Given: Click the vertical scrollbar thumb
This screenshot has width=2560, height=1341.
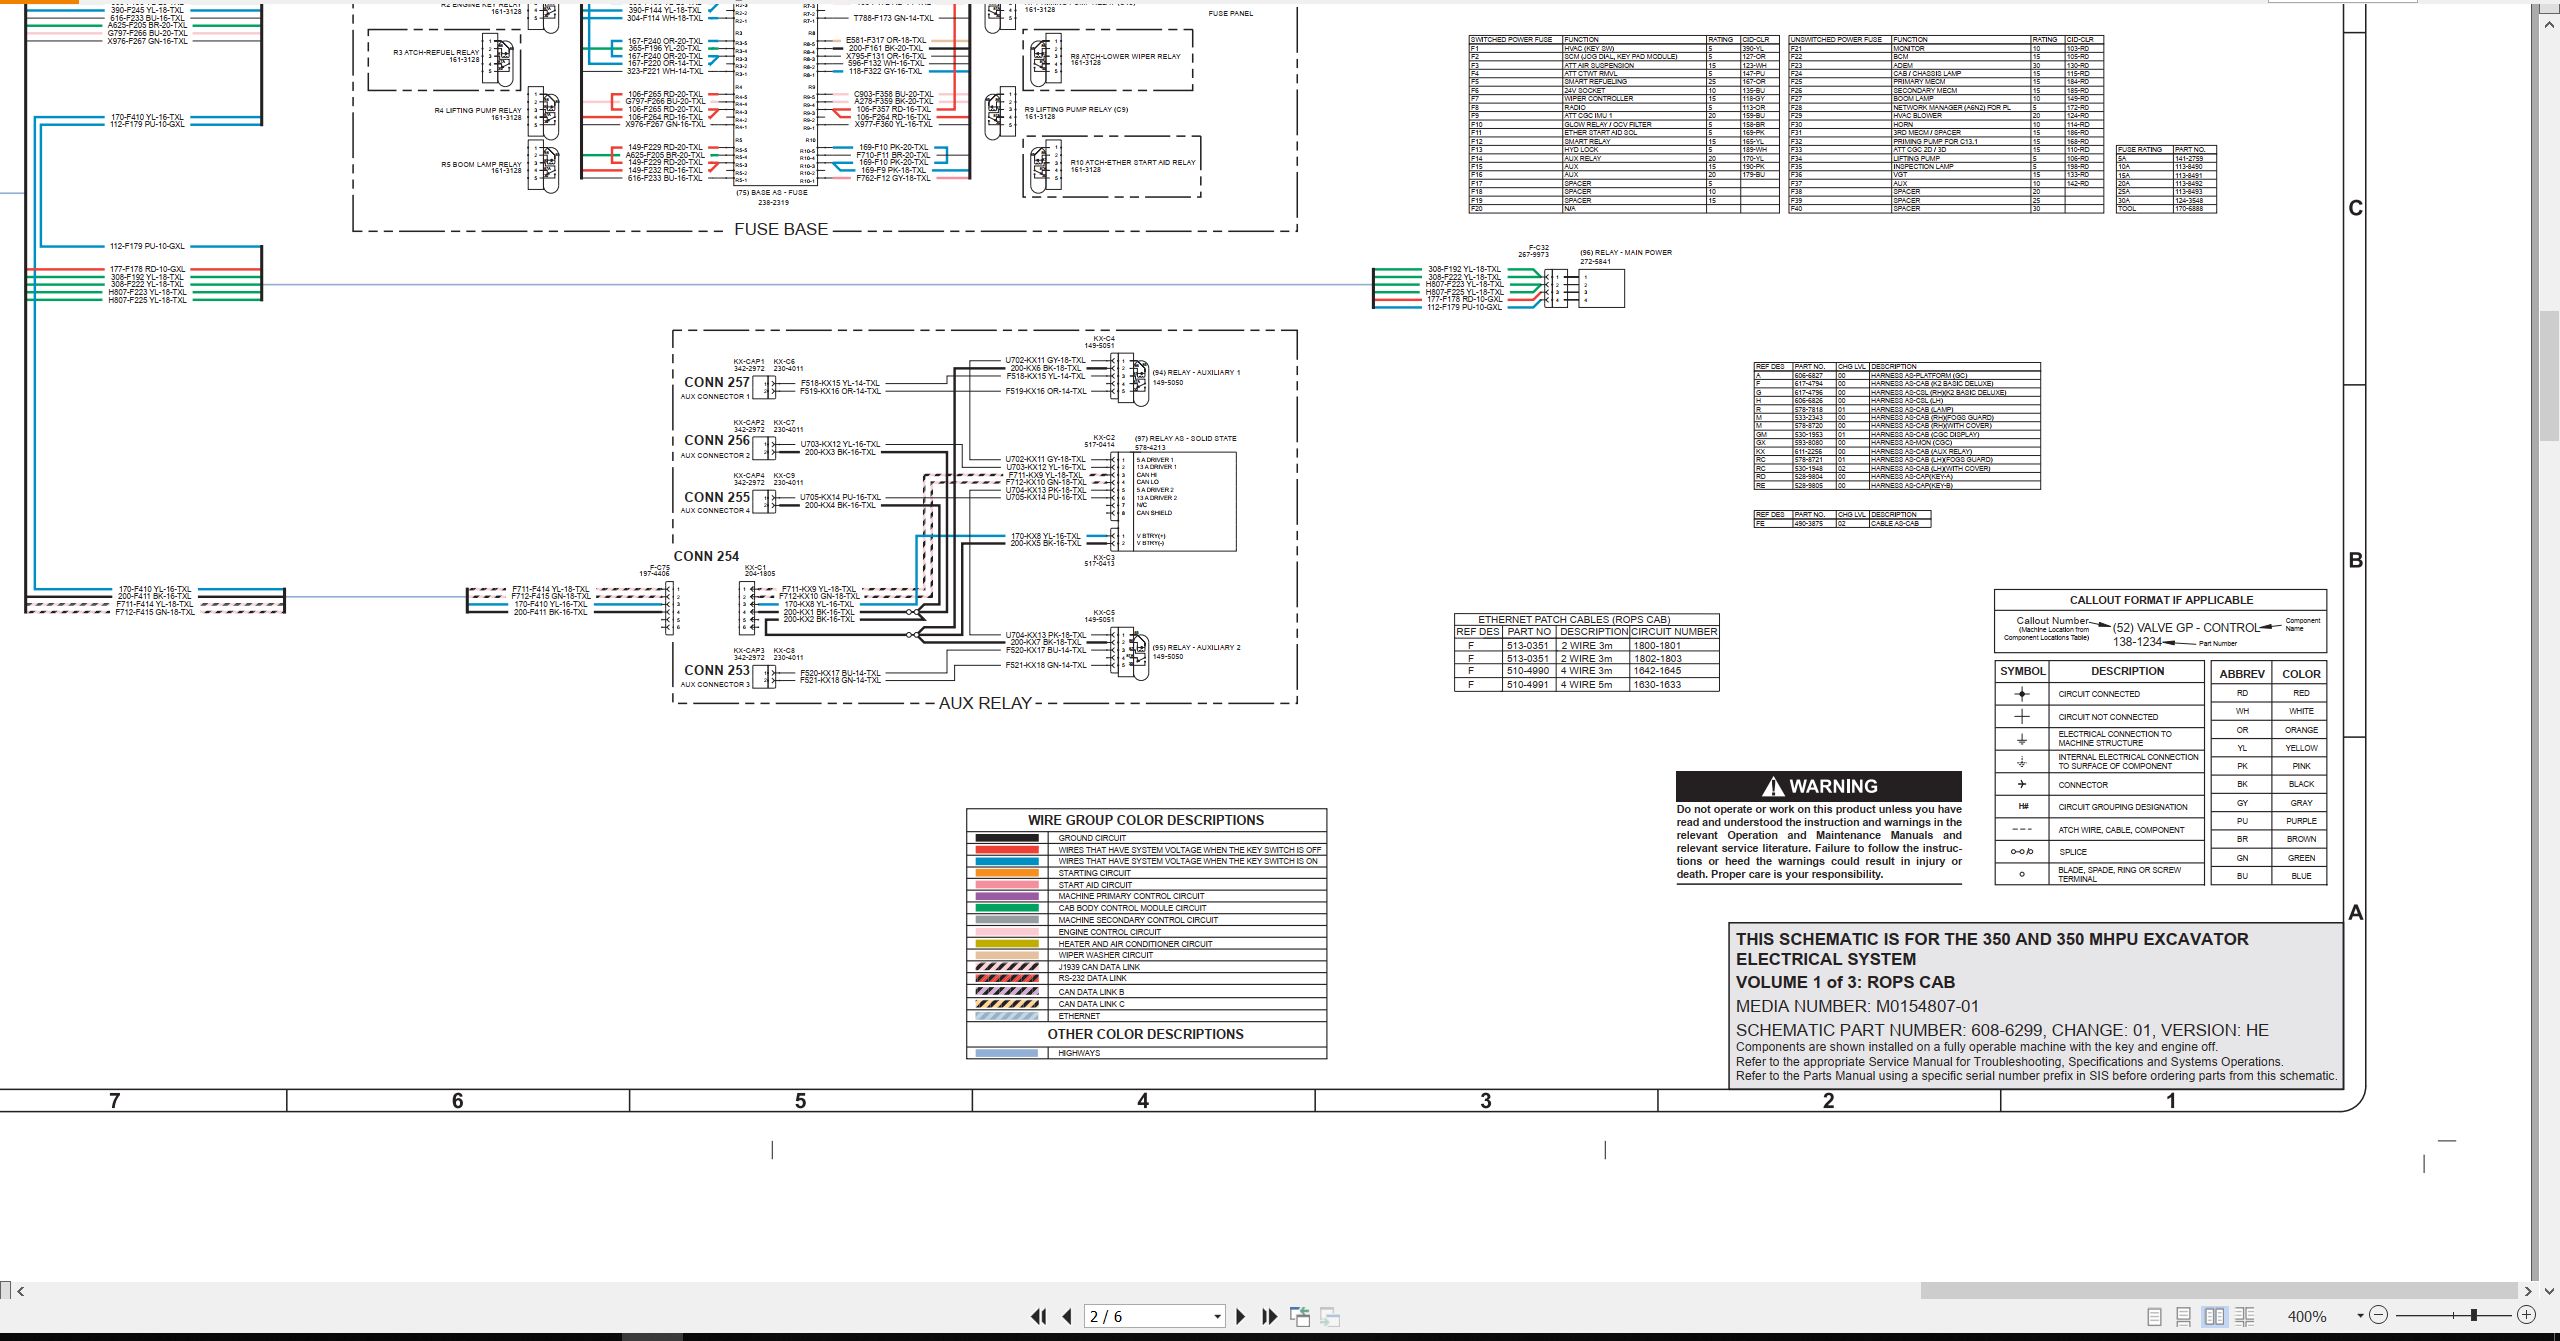Looking at the screenshot, I should 2550,376.
